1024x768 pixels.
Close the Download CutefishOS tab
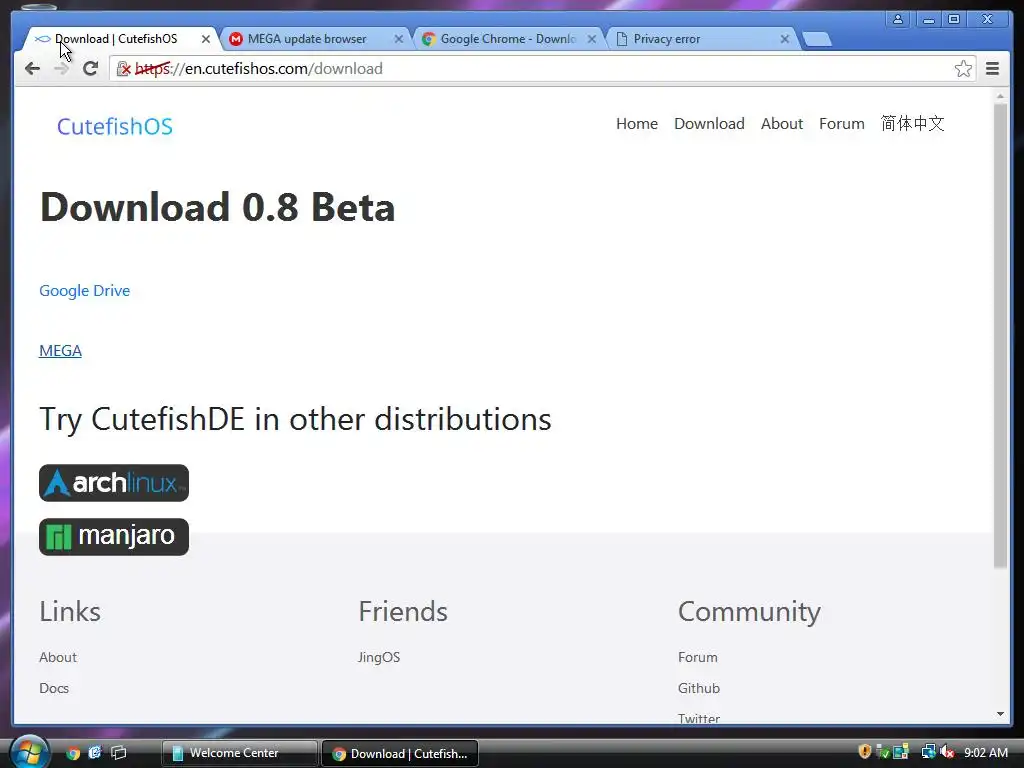tap(206, 39)
